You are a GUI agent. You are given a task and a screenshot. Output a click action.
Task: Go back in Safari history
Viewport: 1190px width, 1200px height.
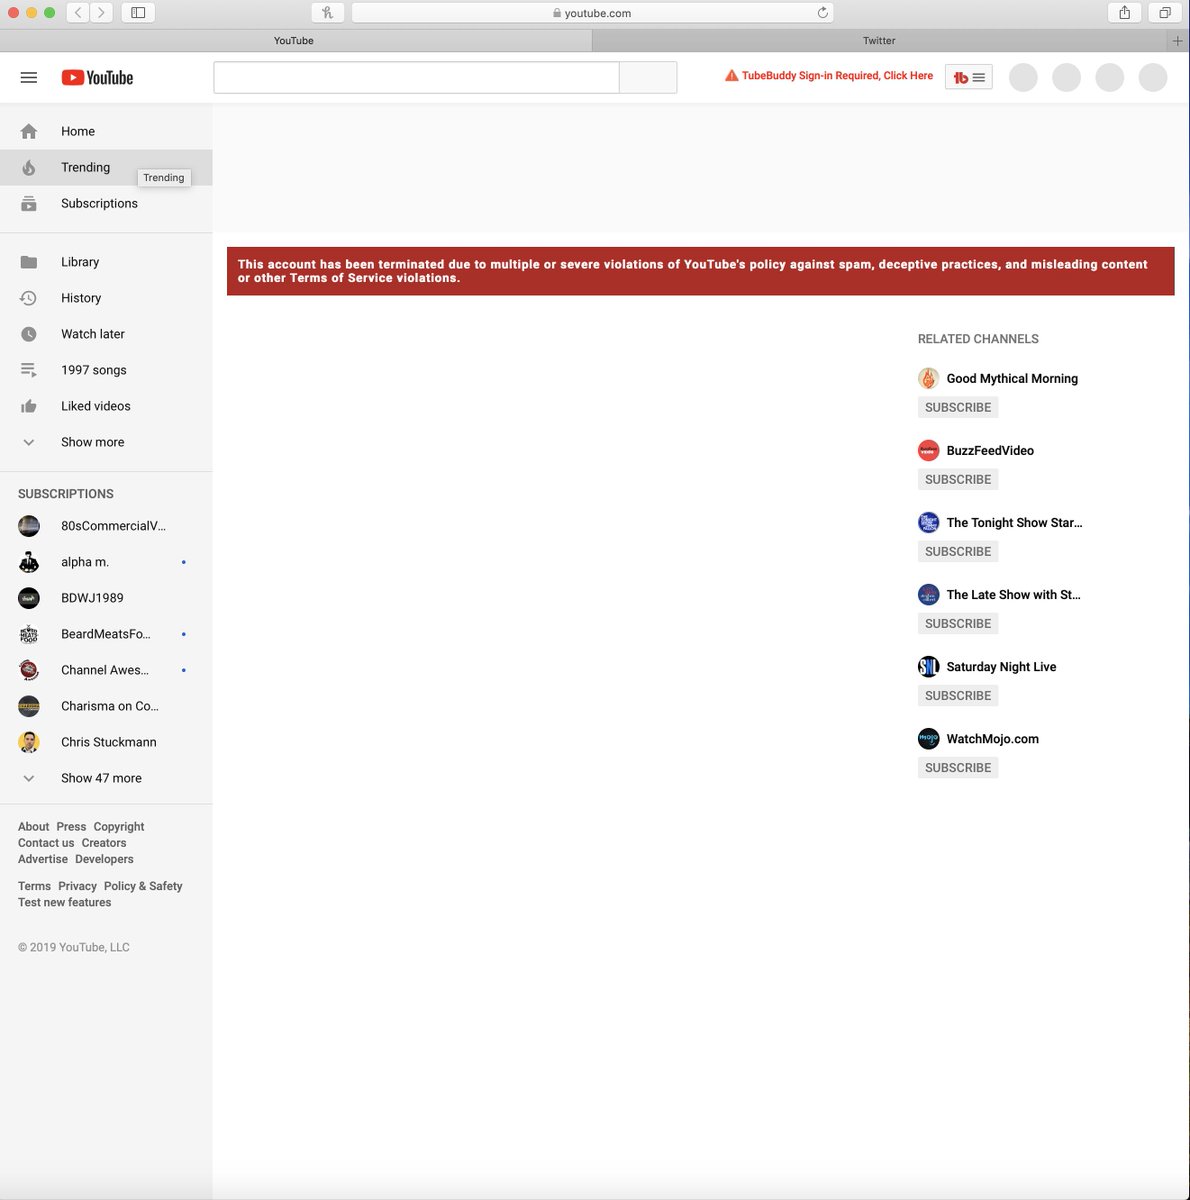coord(78,13)
